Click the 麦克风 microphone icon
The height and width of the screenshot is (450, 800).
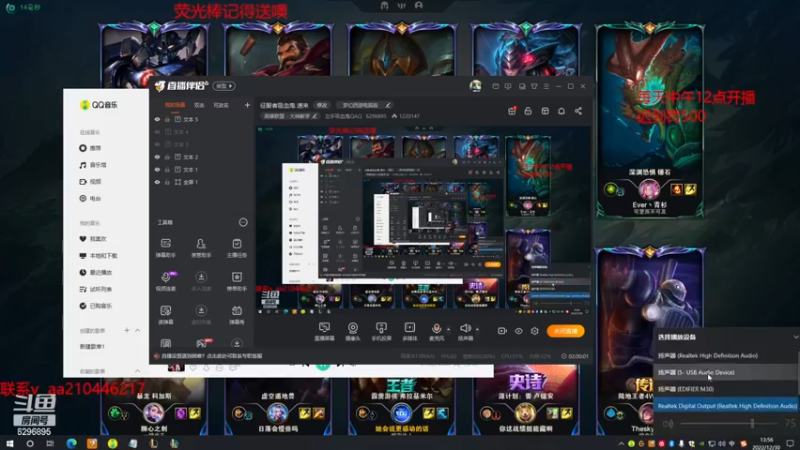436,331
